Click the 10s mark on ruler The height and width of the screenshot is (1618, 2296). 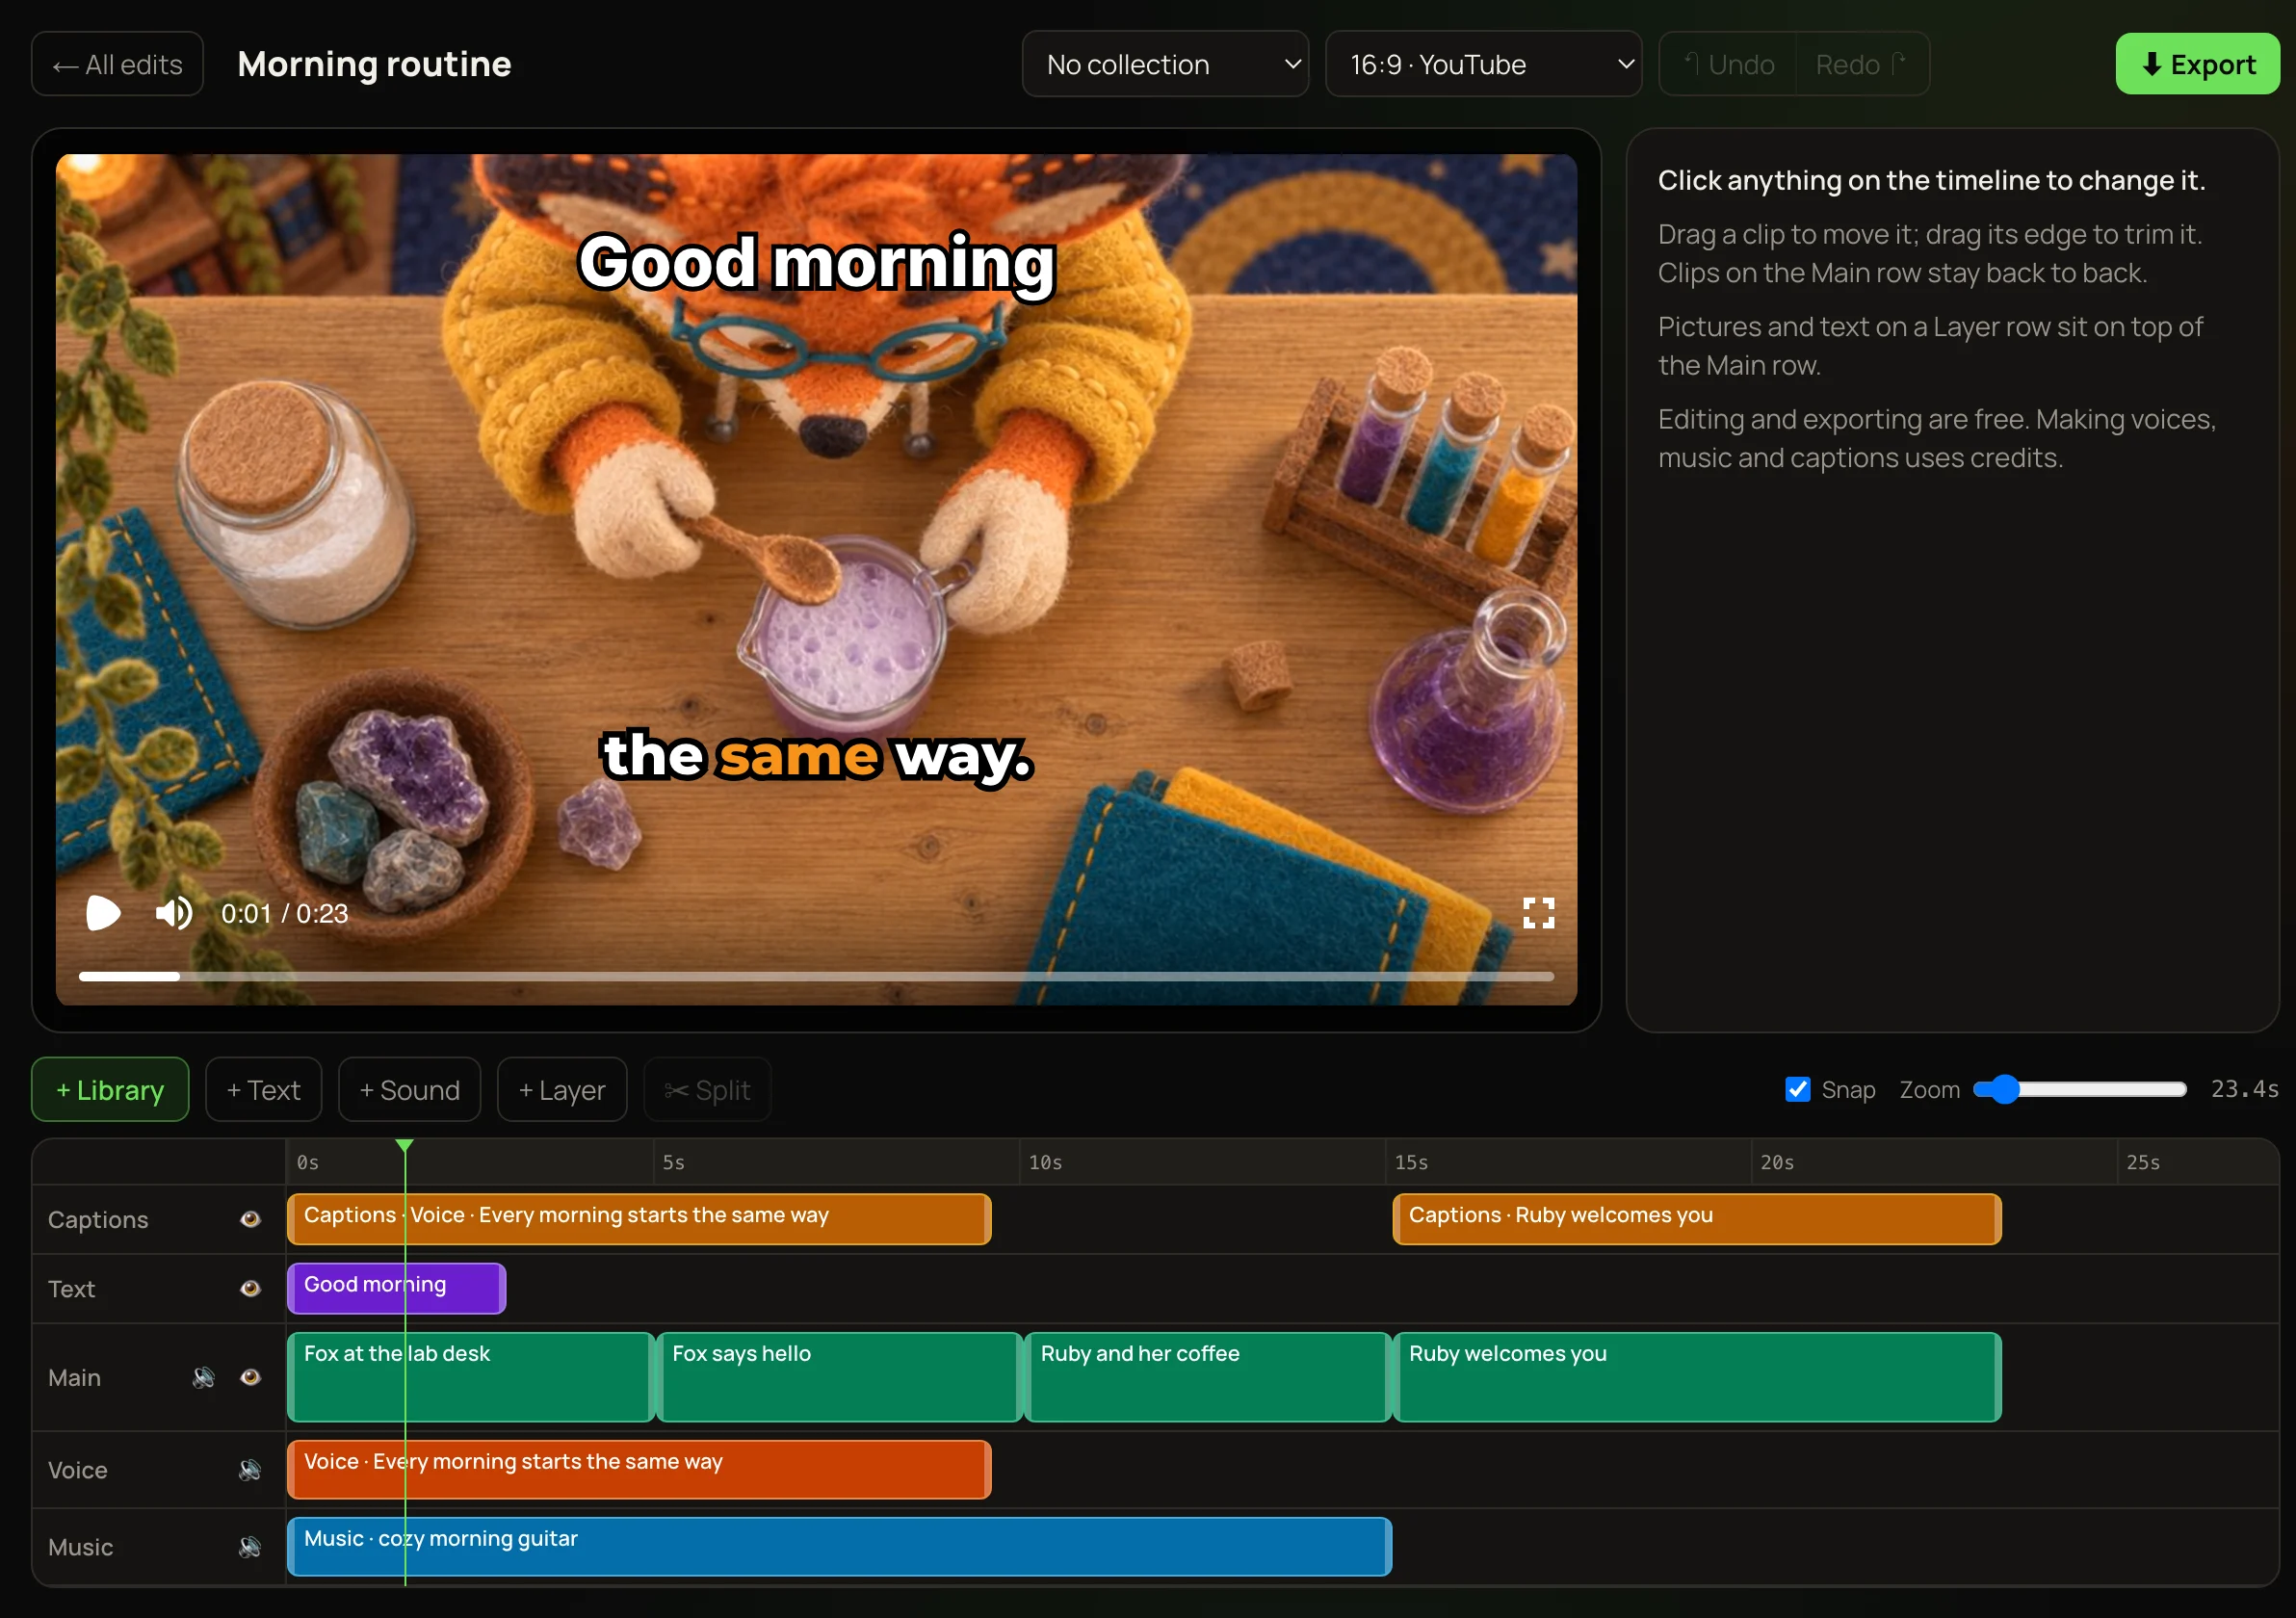coord(1045,1162)
